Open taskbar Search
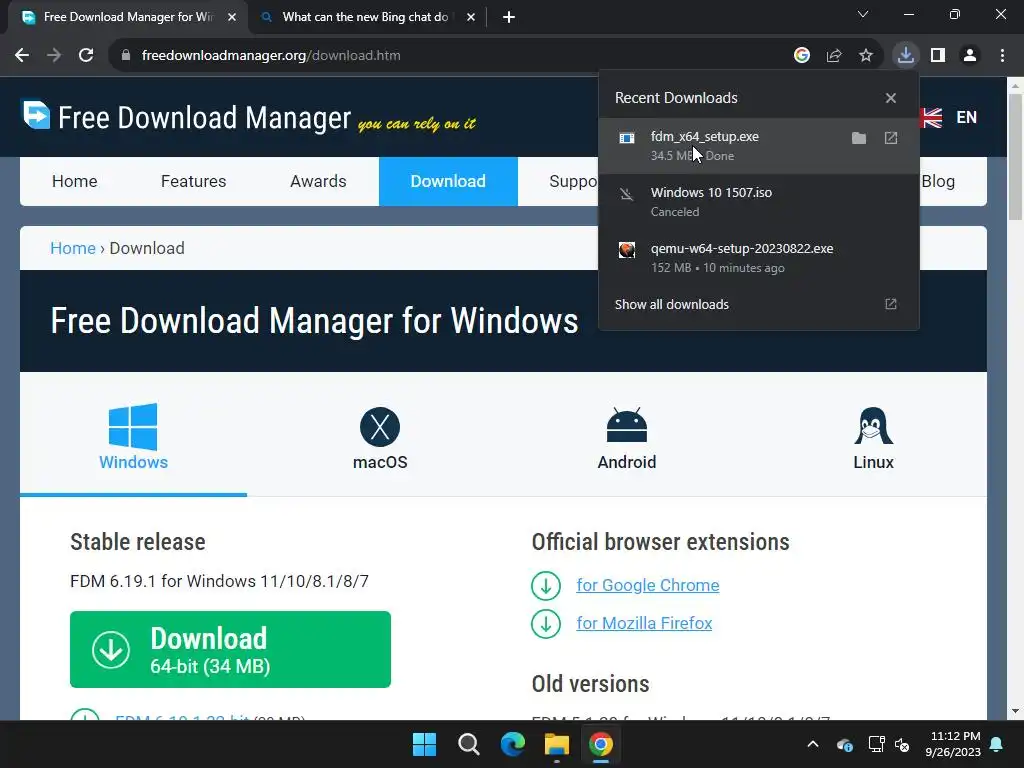 point(468,744)
